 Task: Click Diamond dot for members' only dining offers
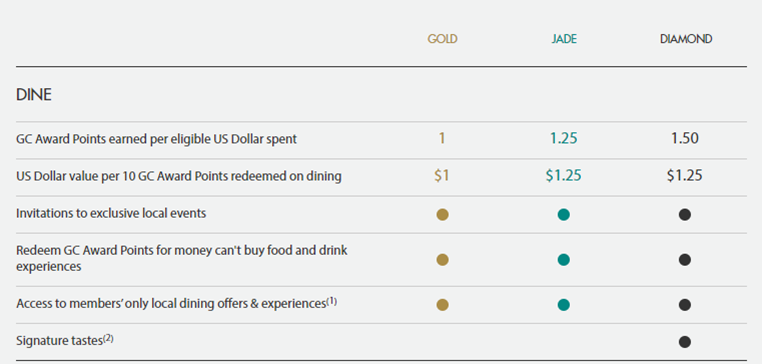(685, 305)
